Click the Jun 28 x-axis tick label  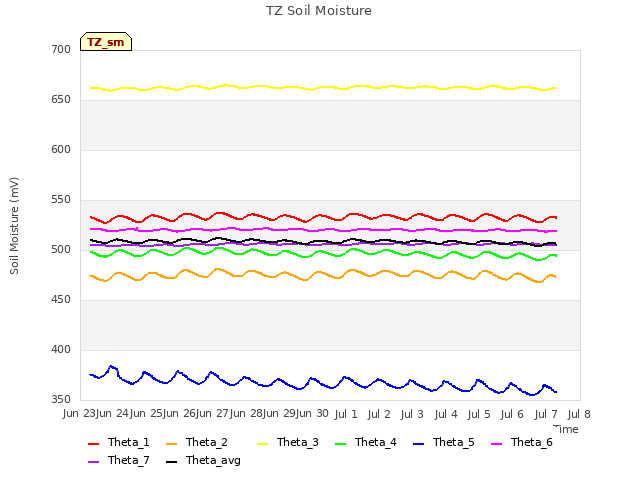coord(247,414)
